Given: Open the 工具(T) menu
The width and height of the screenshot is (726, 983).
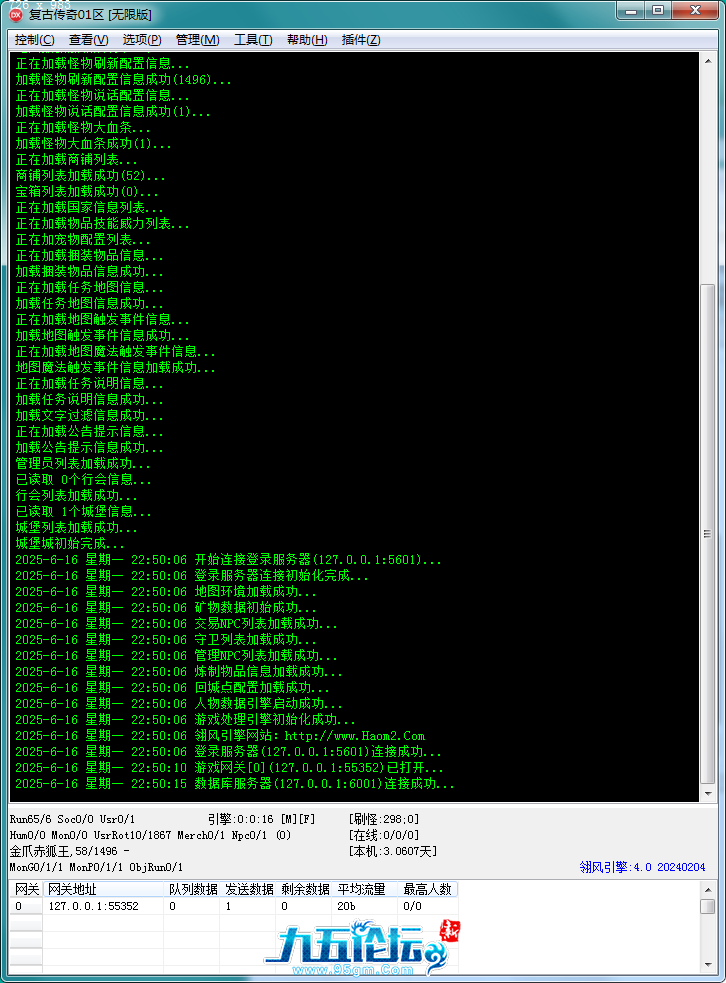Looking at the screenshot, I should tap(253, 39).
